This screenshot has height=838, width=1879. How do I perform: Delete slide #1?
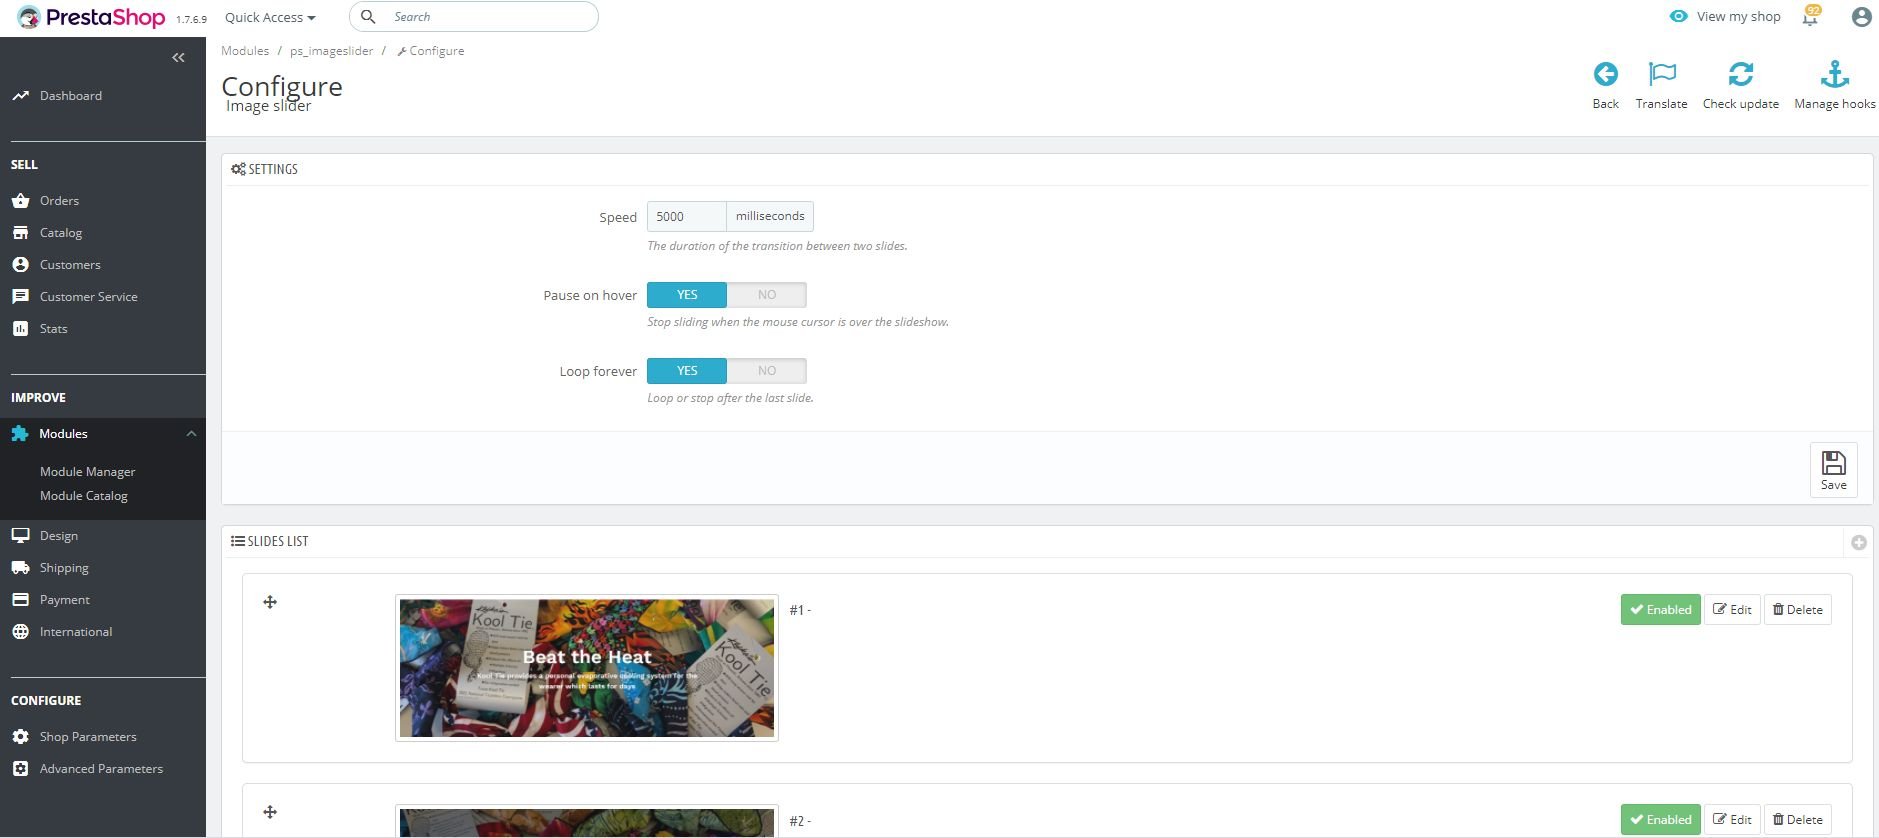tap(1798, 610)
